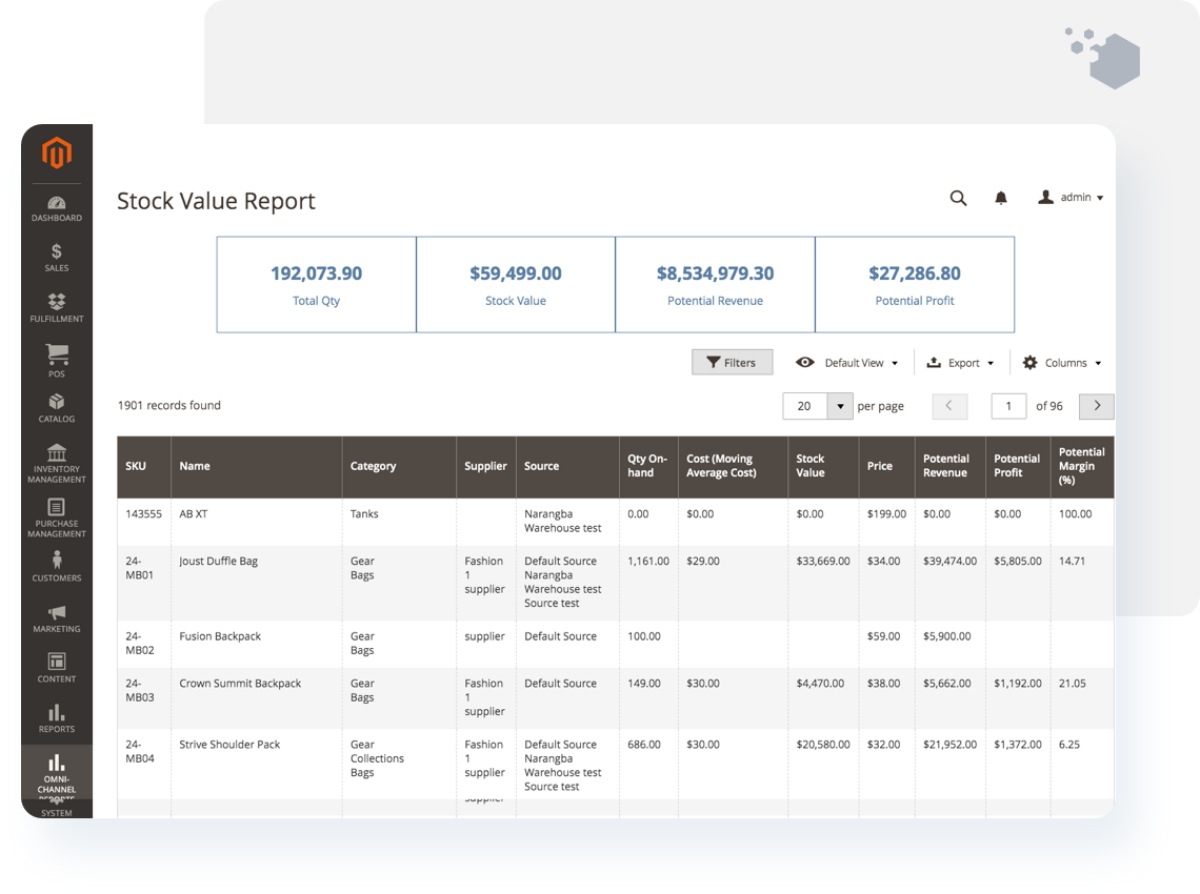Go to the next page of results
Screen dimensions: 1200x894
(1096, 406)
